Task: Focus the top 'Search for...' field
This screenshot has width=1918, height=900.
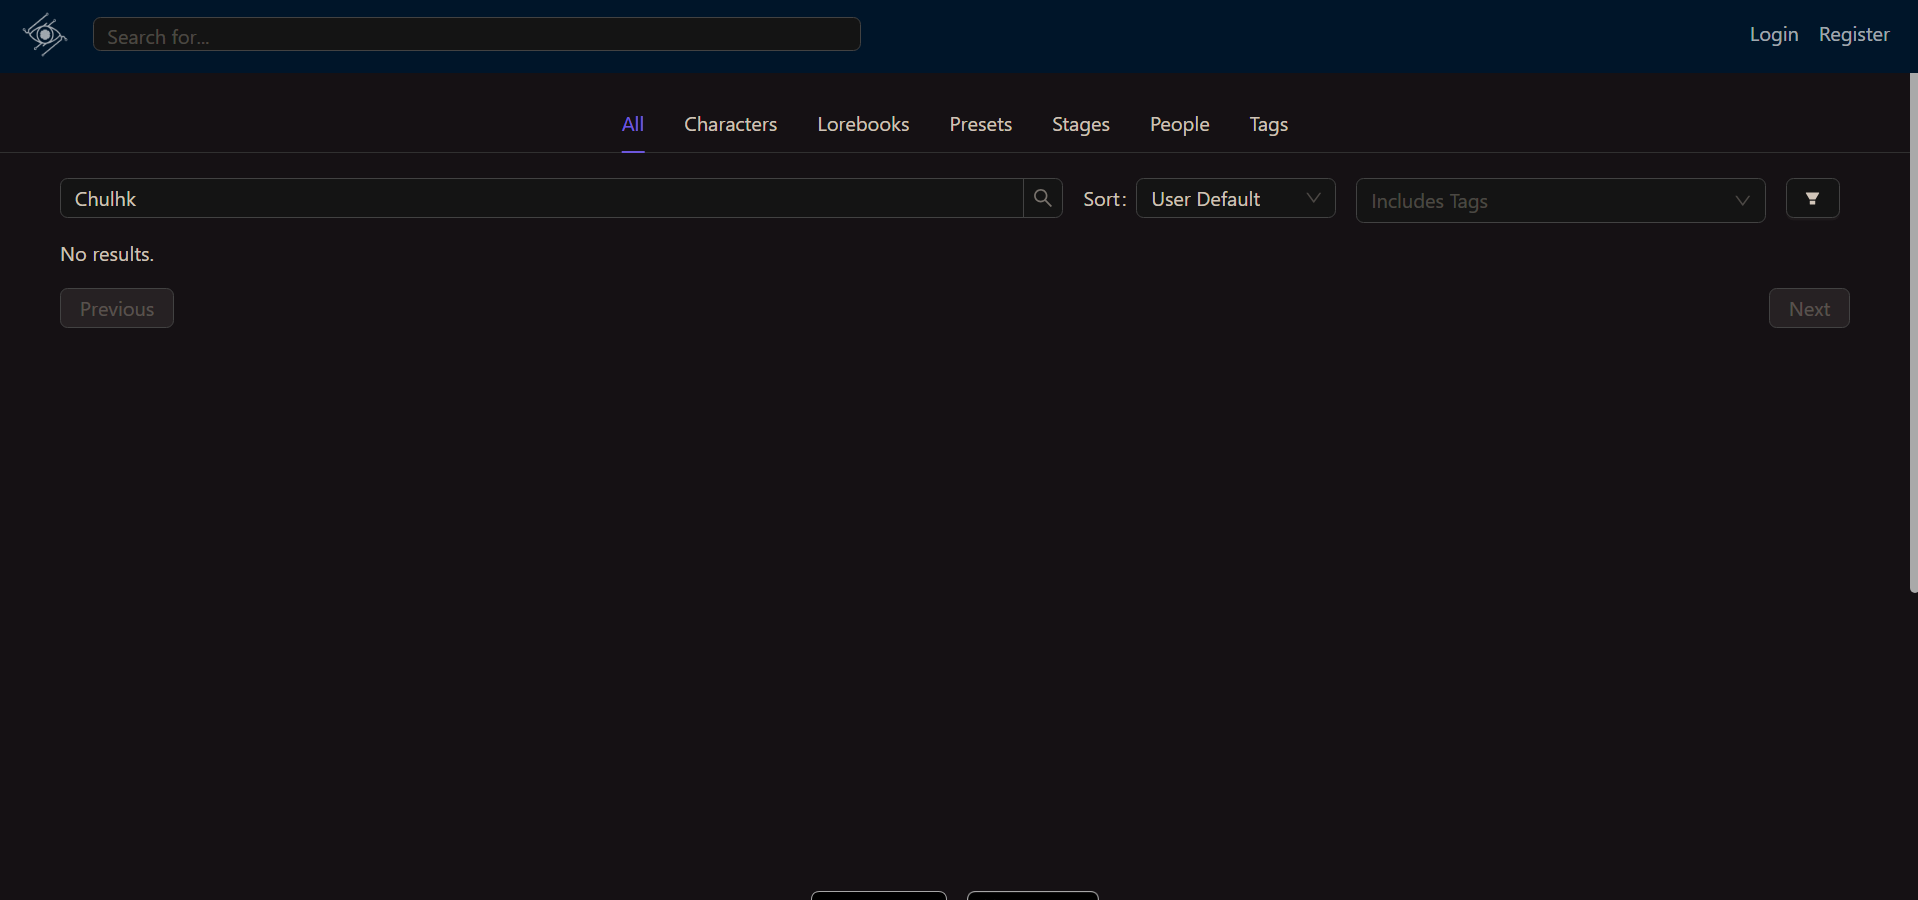Action: (x=477, y=35)
